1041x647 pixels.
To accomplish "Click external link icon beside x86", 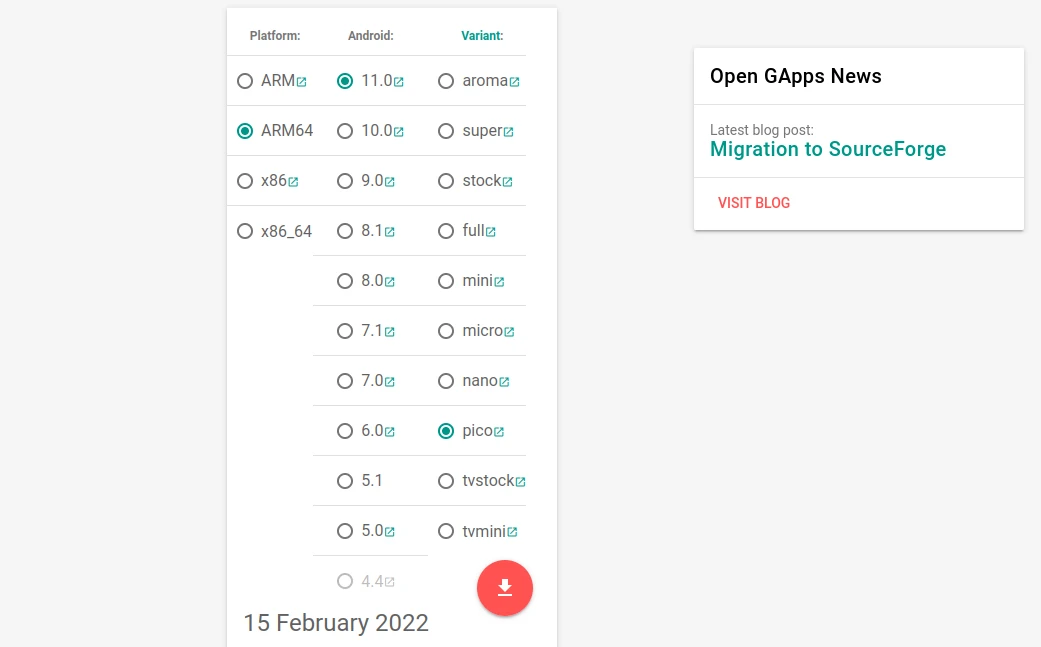I will (293, 182).
